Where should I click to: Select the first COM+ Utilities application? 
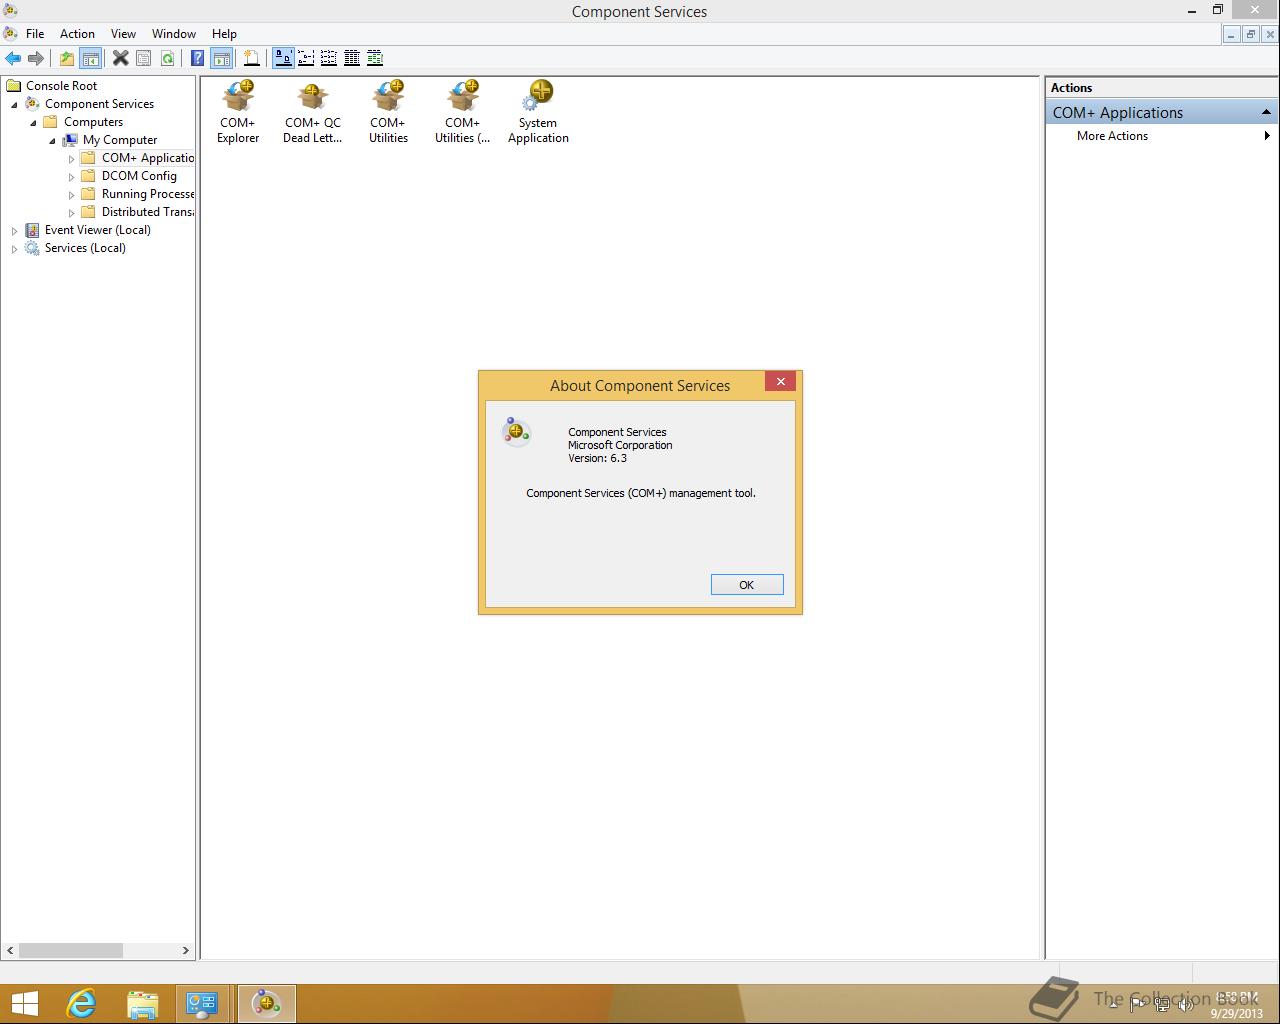pyautogui.click(x=388, y=112)
